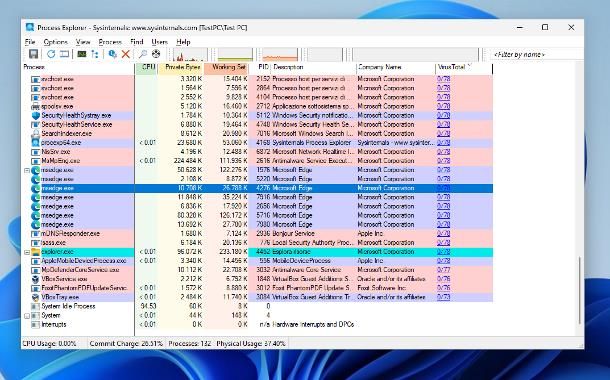Select the SecurityHealthService.exe process name

[x=77, y=125]
